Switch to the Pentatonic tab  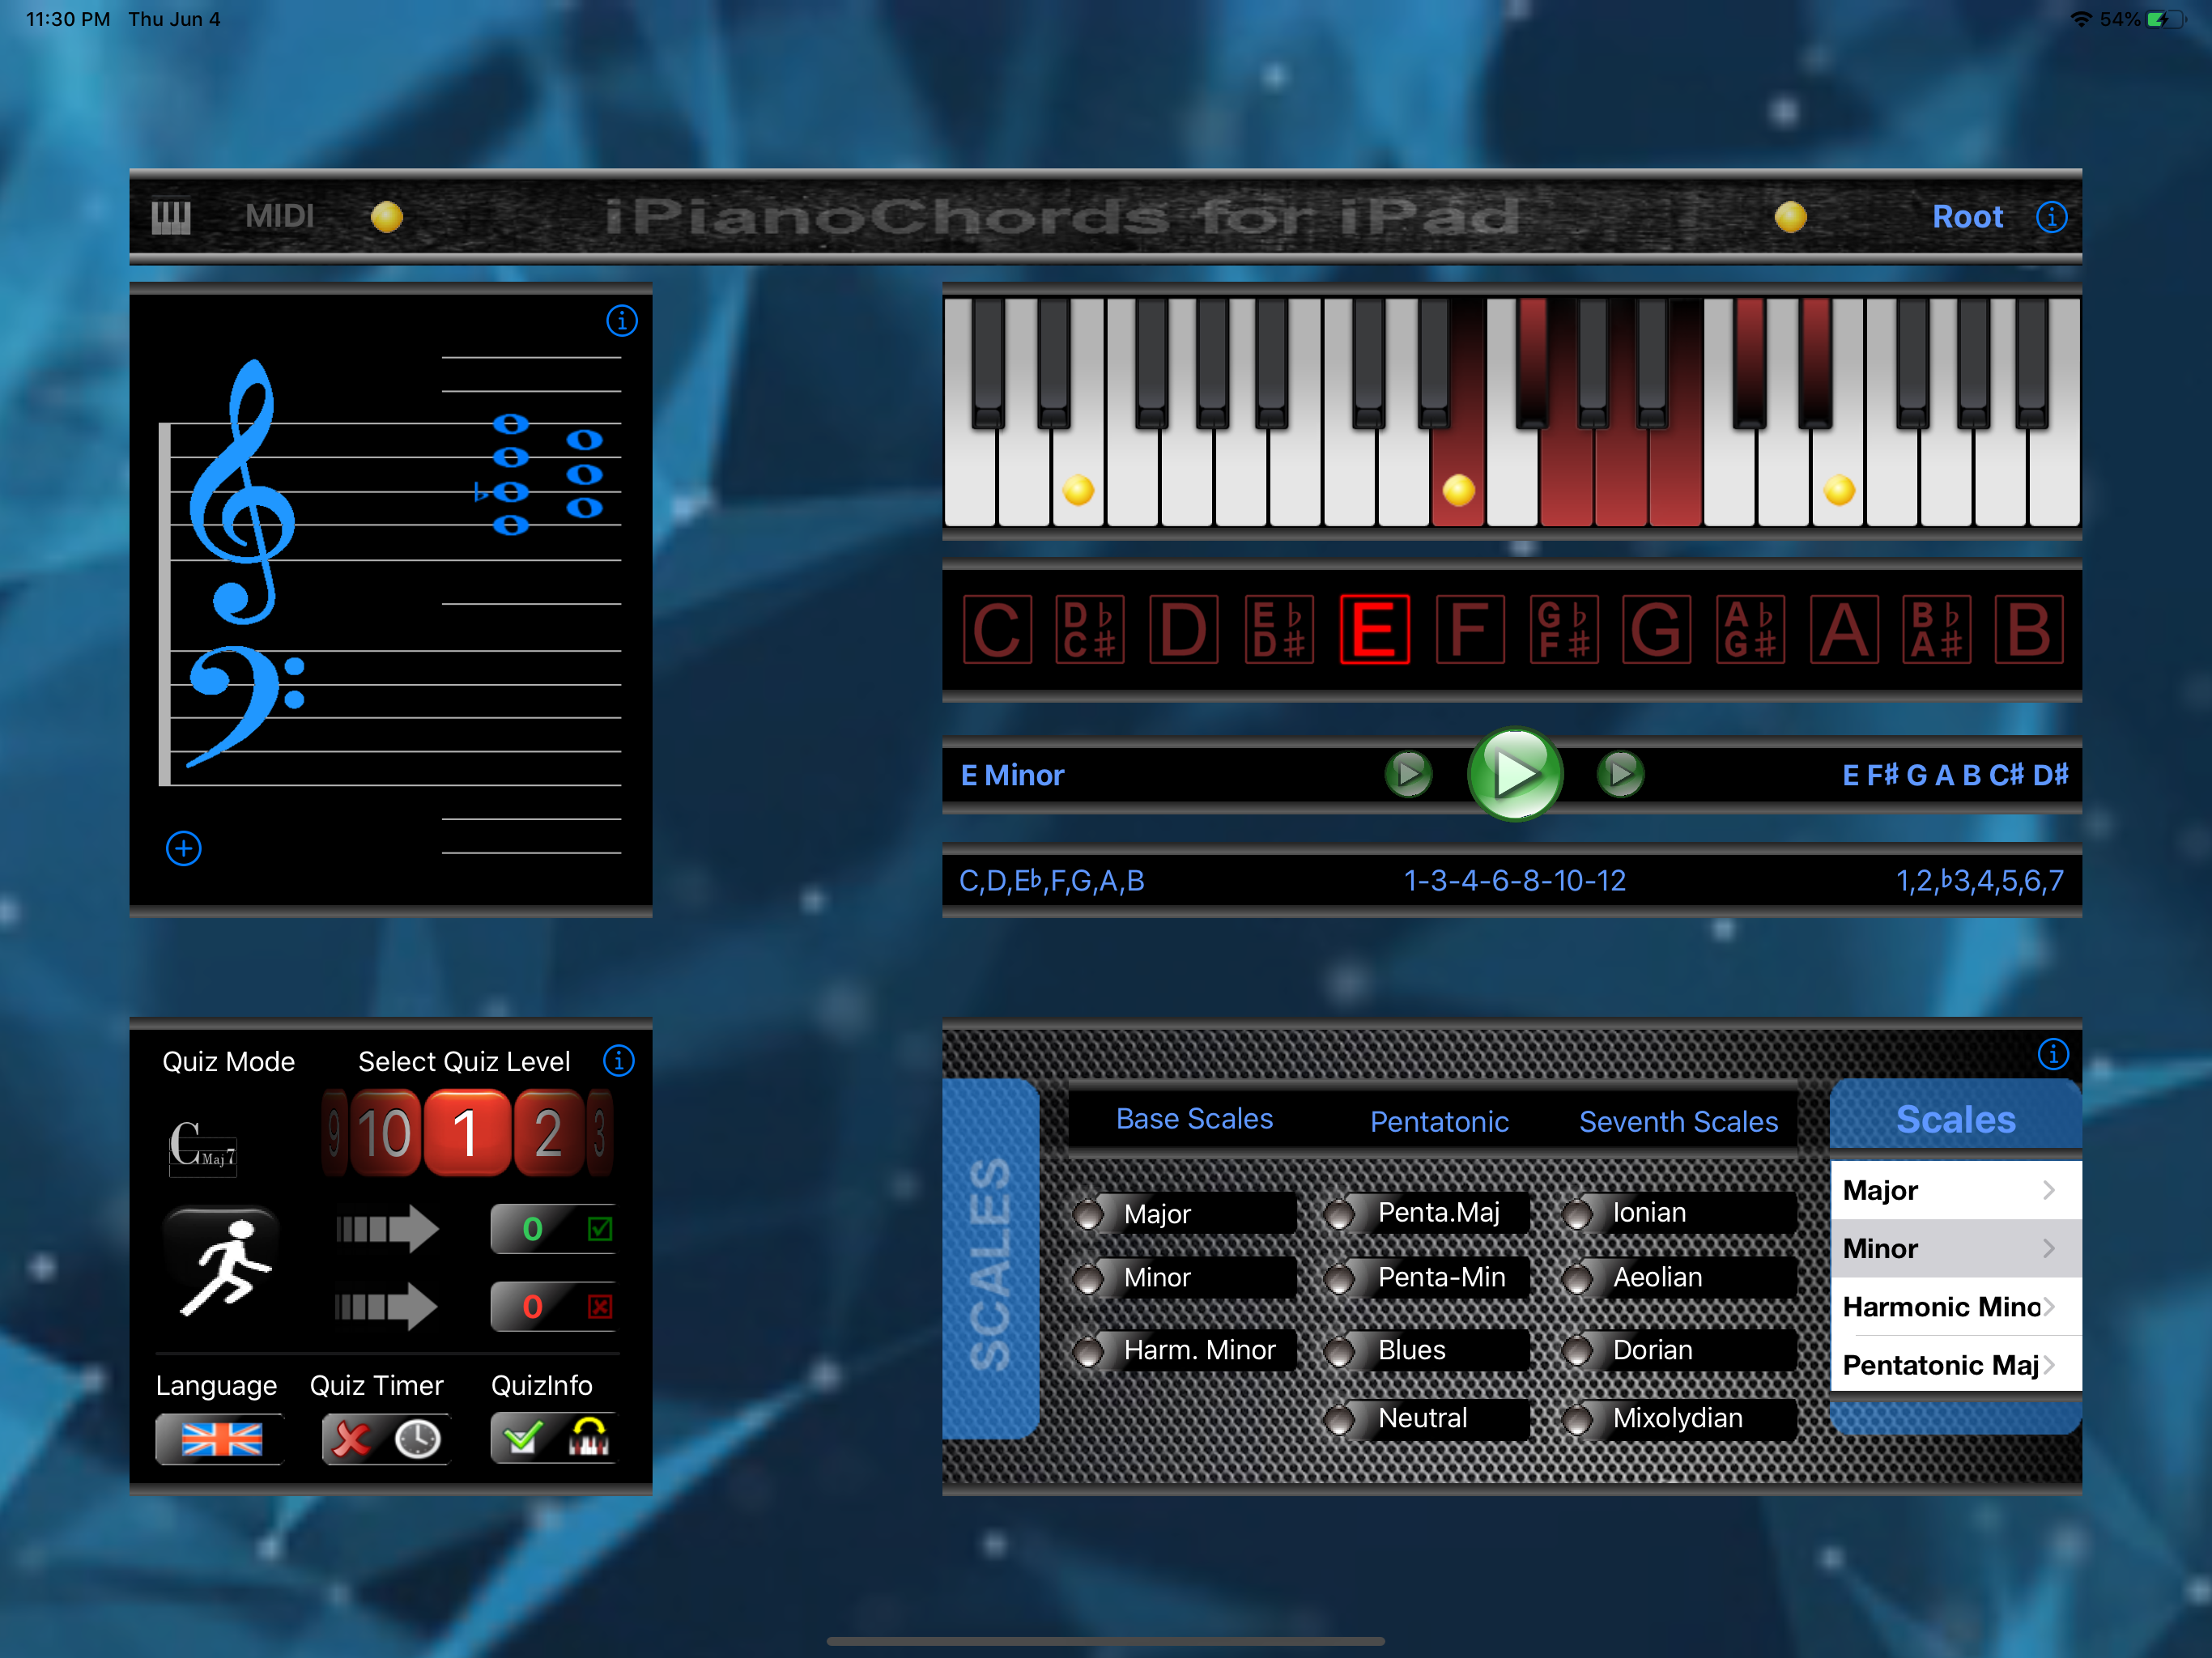[1439, 1122]
